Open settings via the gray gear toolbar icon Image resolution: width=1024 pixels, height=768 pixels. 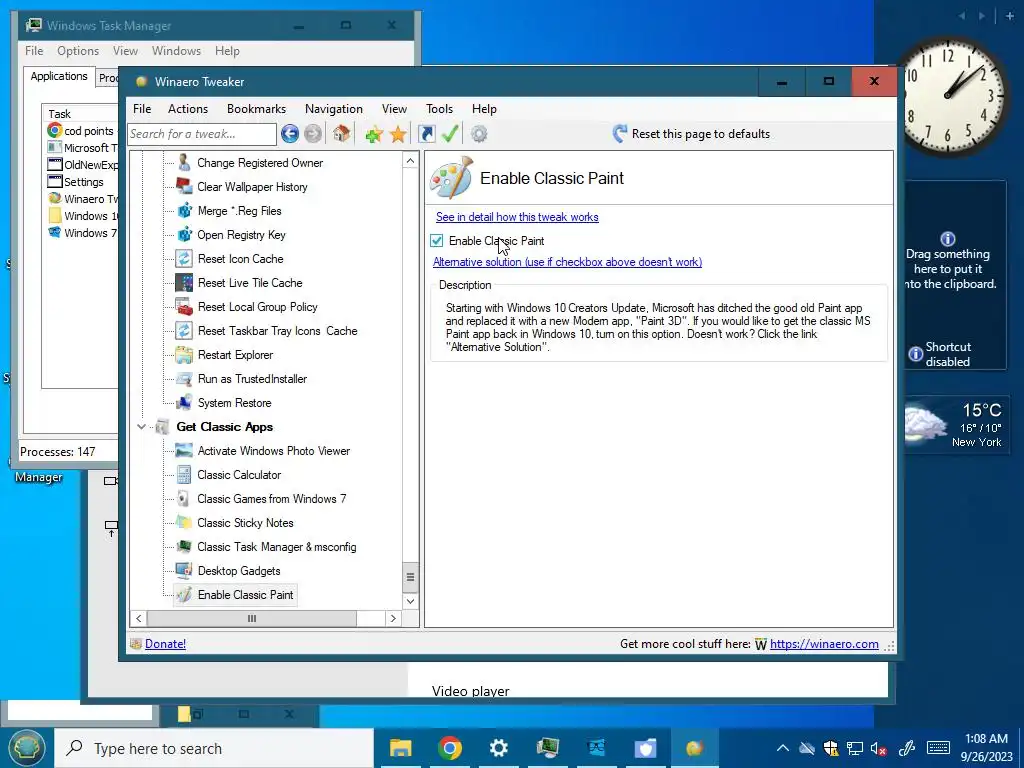coord(479,134)
